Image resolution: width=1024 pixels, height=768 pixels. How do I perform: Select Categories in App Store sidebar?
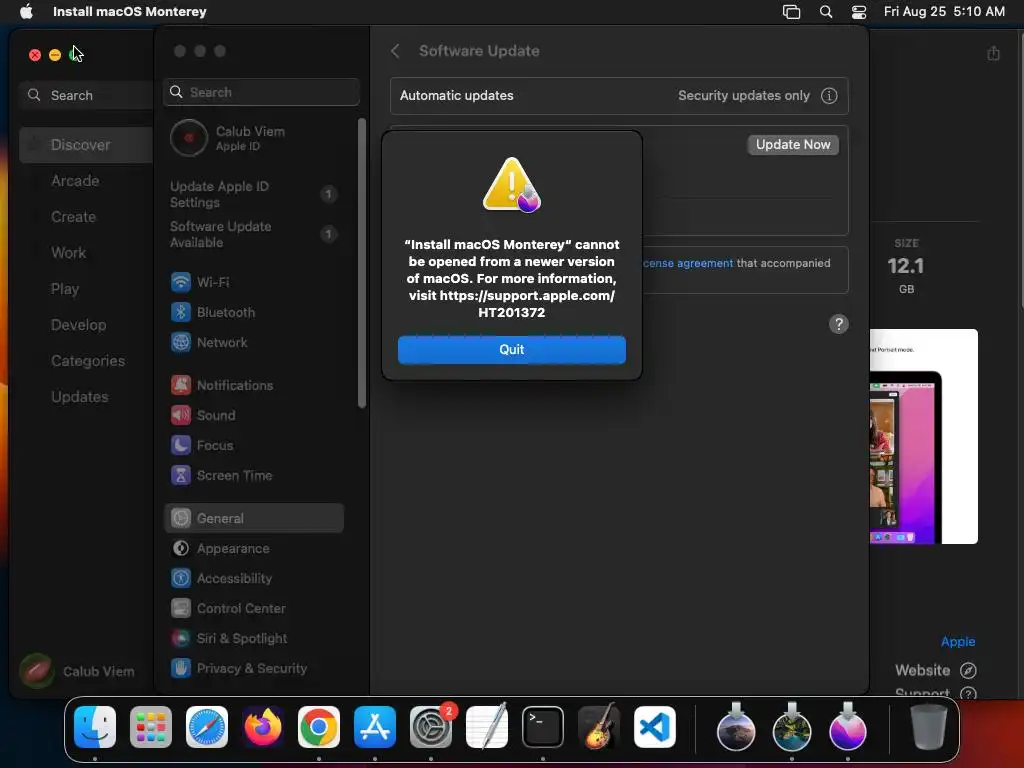pyautogui.click(x=86, y=360)
